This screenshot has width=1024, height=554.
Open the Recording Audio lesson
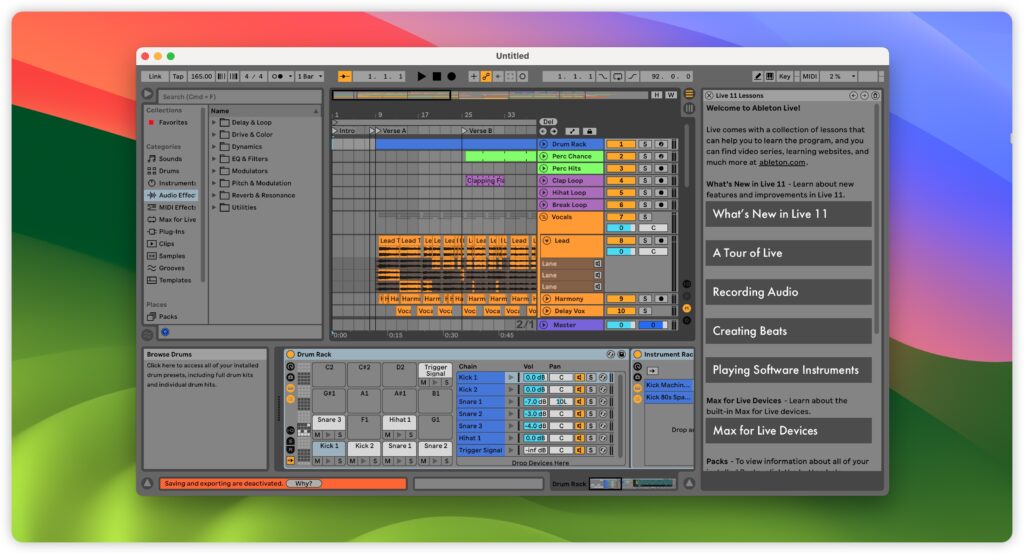point(788,292)
